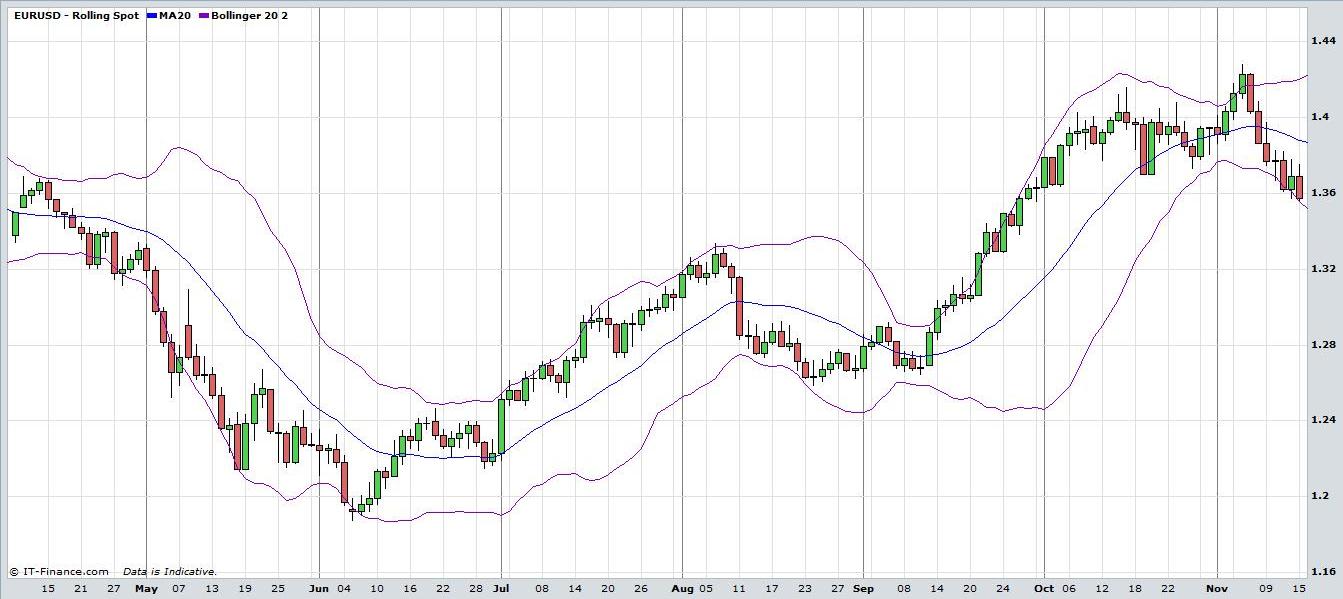Click the 1.4 price axis label
The width and height of the screenshot is (1343, 599).
pyautogui.click(x=1320, y=117)
